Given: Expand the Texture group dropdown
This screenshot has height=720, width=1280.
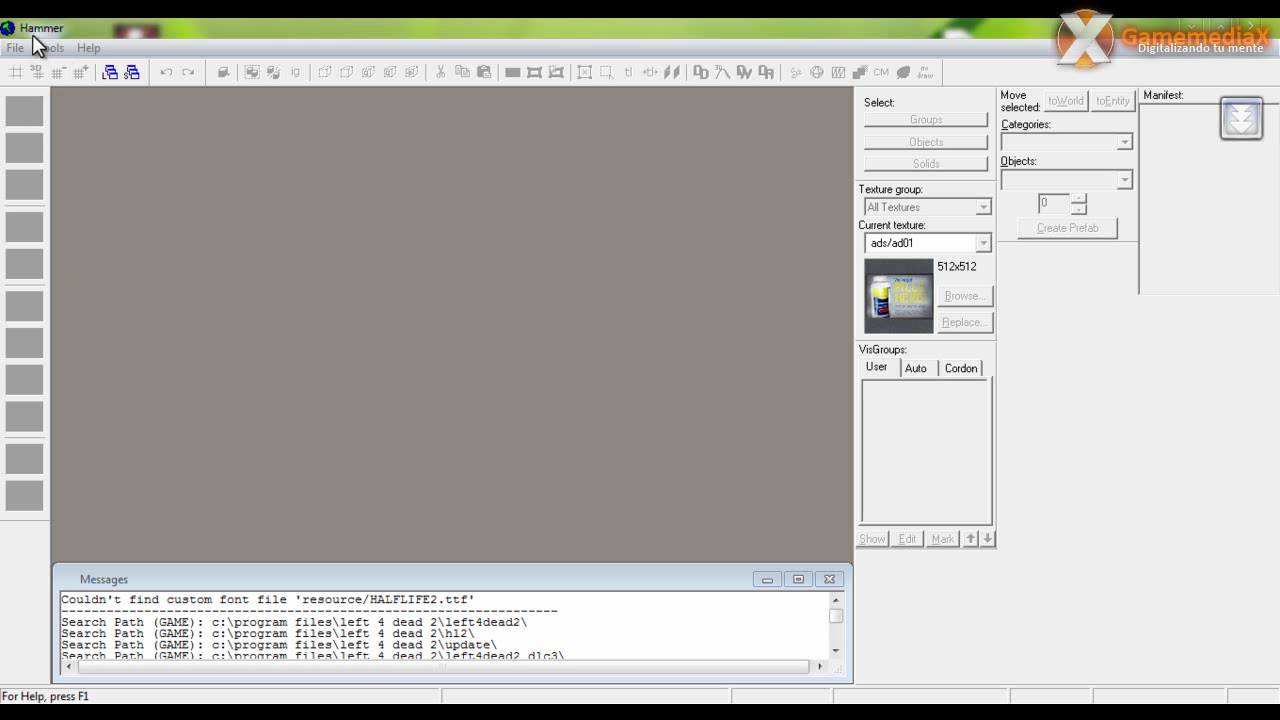Looking at the screenshot, I should click(983, 207).
